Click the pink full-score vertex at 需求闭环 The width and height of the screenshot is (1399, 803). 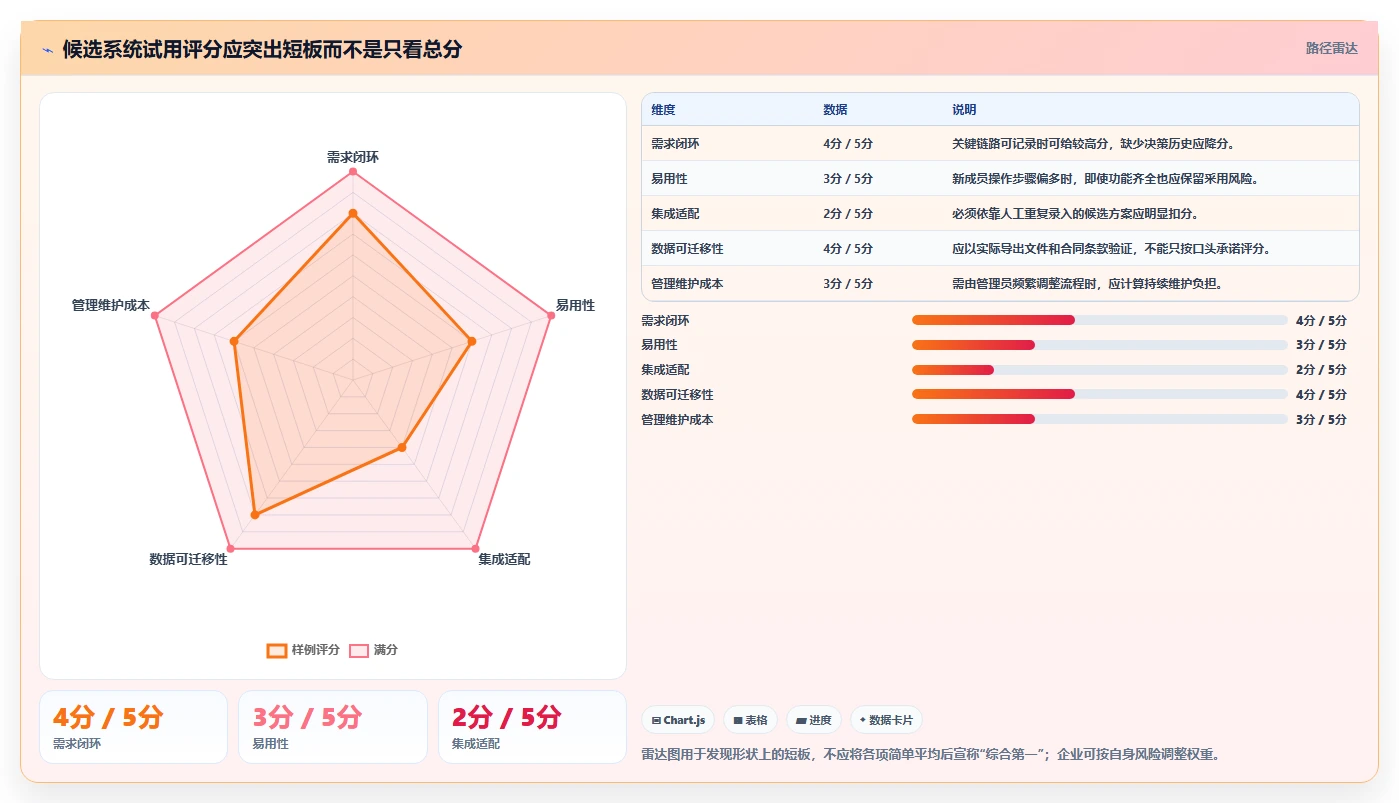tap(353, 172)
